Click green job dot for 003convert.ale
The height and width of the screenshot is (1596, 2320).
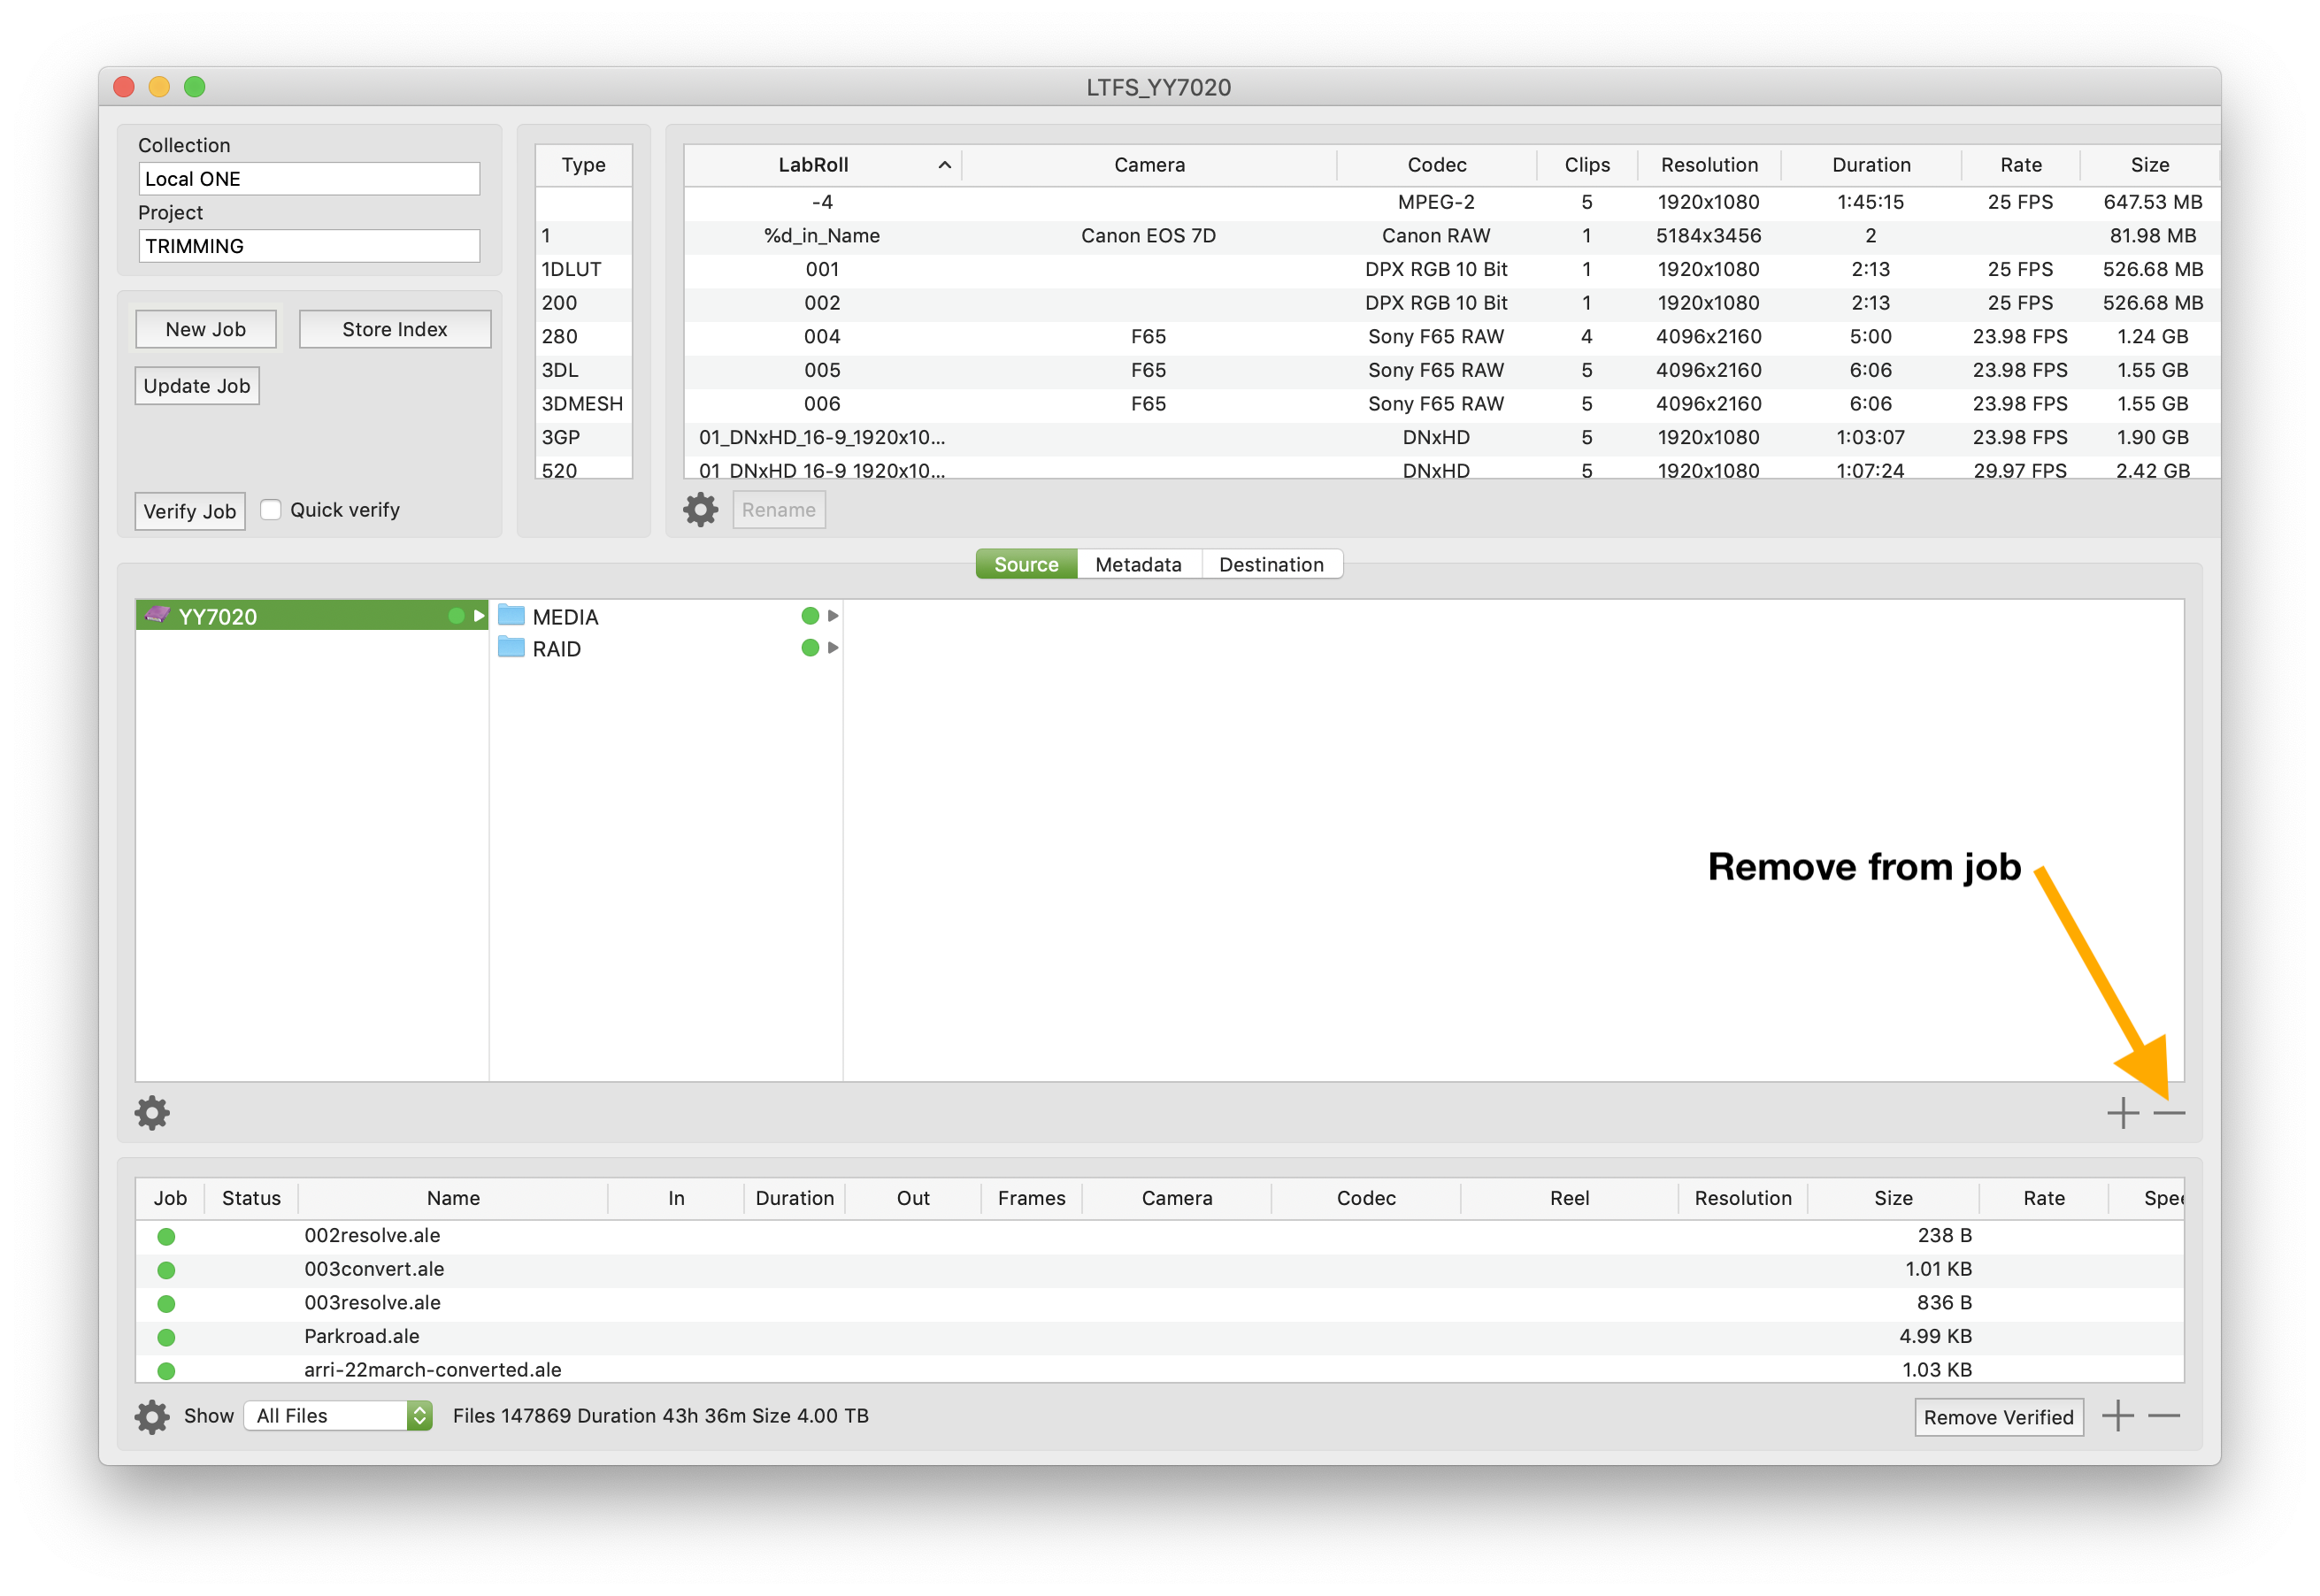point(166,1270)
